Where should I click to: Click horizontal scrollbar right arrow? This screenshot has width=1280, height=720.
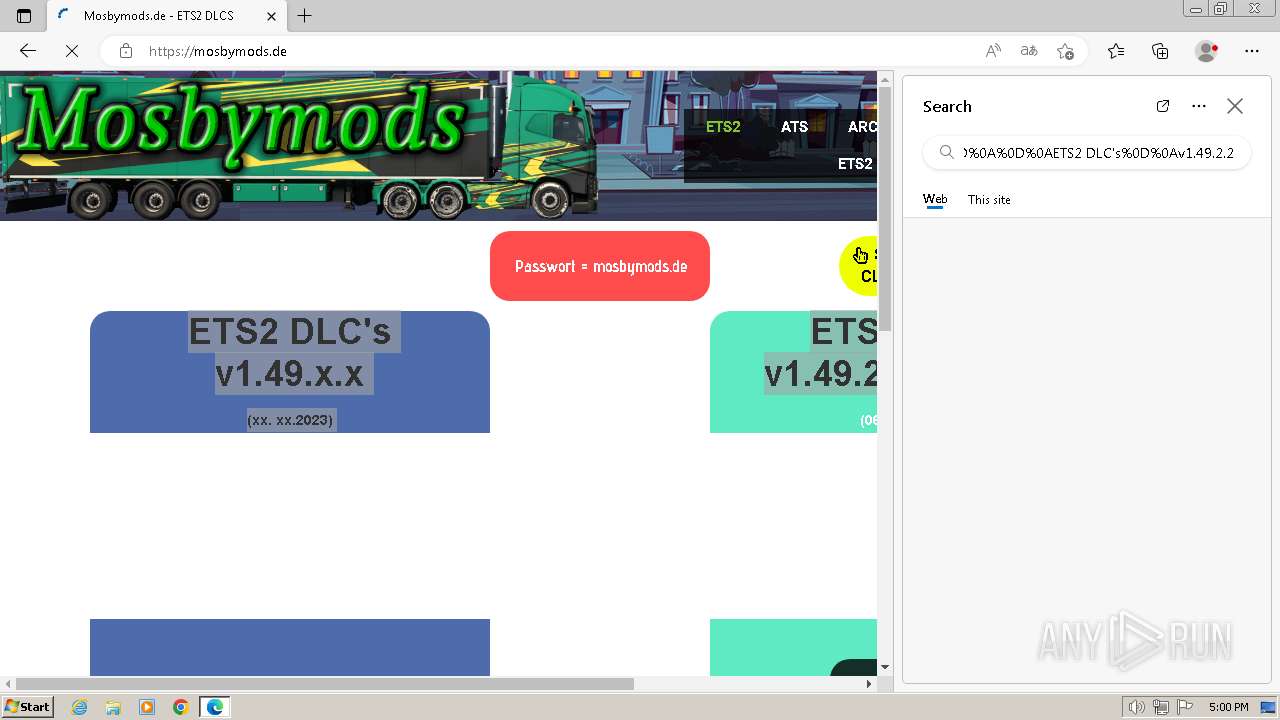(x=869, y=684)
